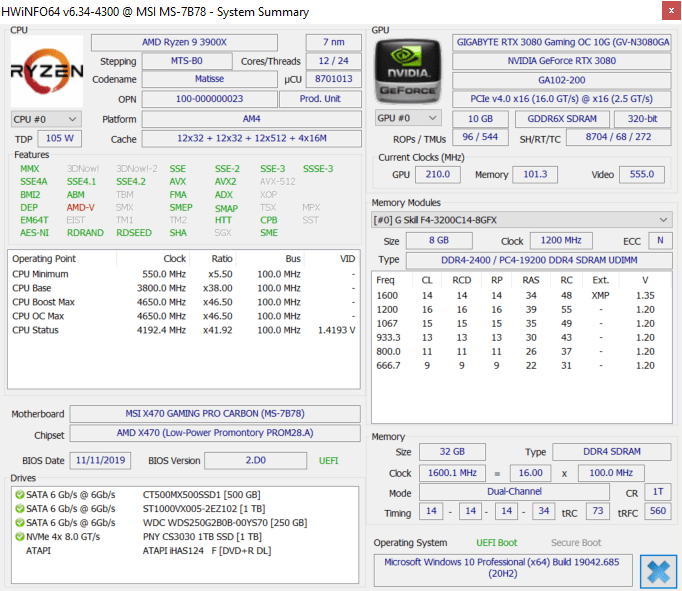
Task: Click the VID column header
Action: pyautogui.click(x=332, y=259)
